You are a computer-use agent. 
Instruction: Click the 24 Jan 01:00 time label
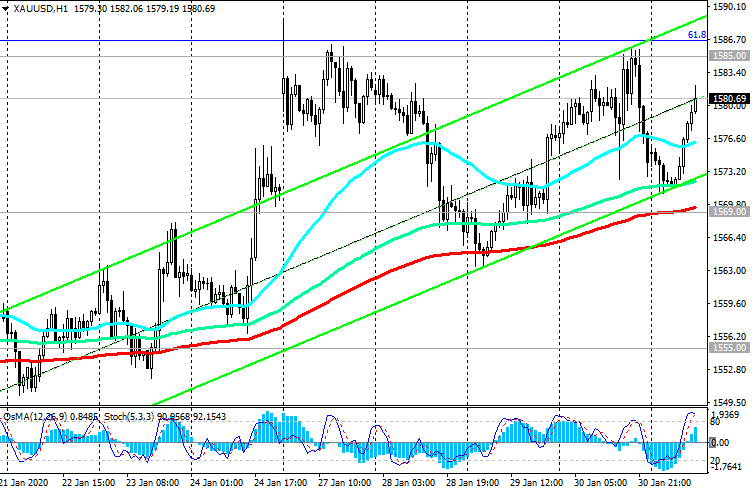tap(216, 482)
